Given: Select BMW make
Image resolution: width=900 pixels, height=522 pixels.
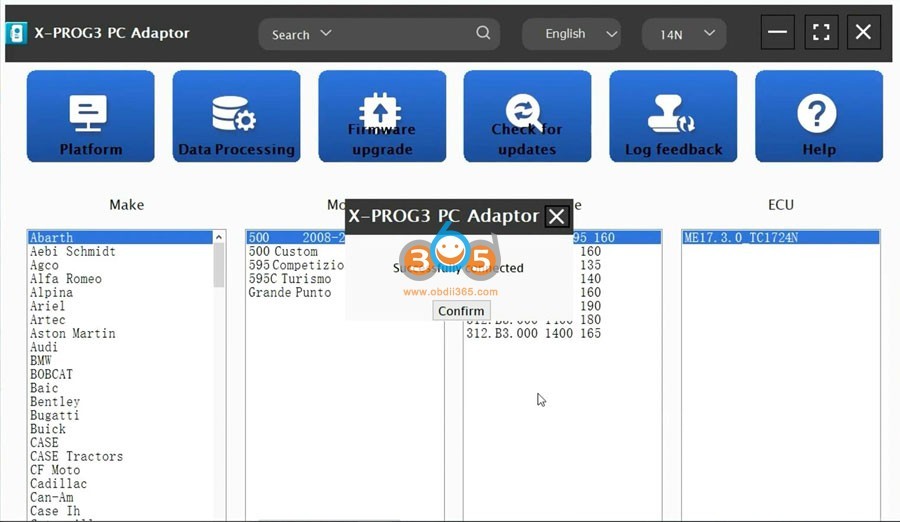Looking at the screenshot, I should 120,361.
